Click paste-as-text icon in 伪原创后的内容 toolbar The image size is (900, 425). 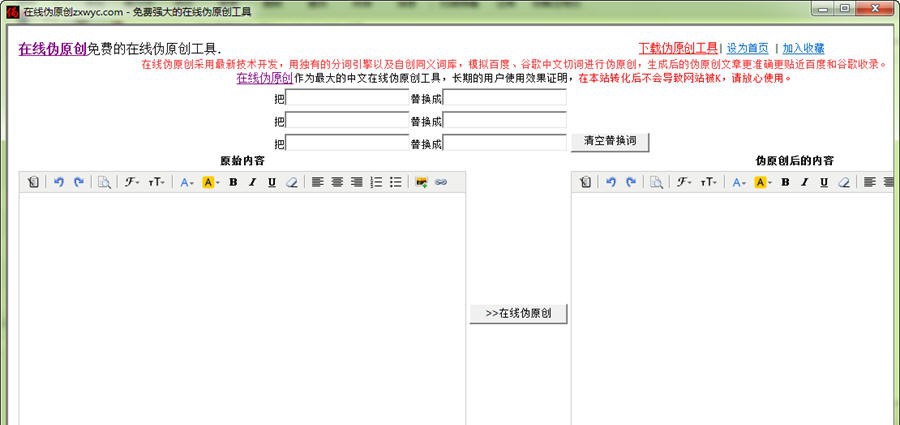tap(585, 182)
